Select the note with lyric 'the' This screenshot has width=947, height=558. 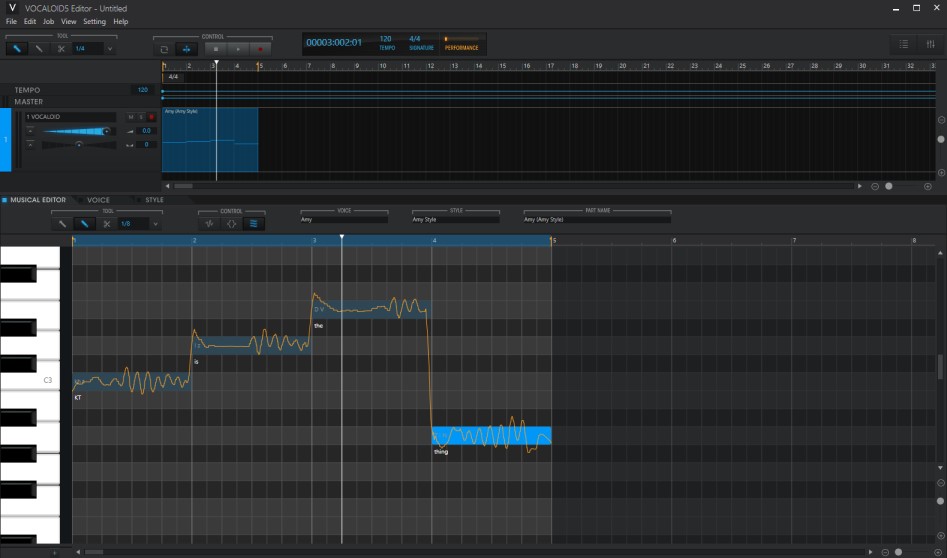click(x=371, y=309)
